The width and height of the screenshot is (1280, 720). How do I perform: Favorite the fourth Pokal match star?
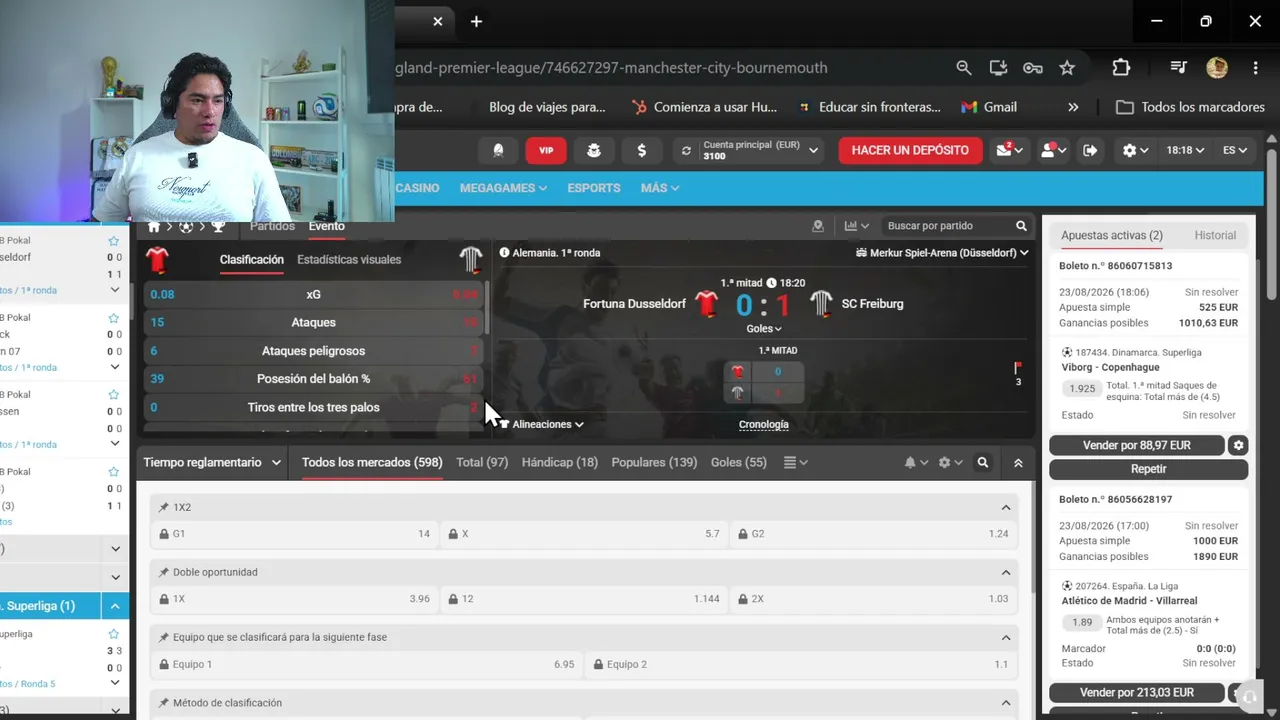coord(114,472)
